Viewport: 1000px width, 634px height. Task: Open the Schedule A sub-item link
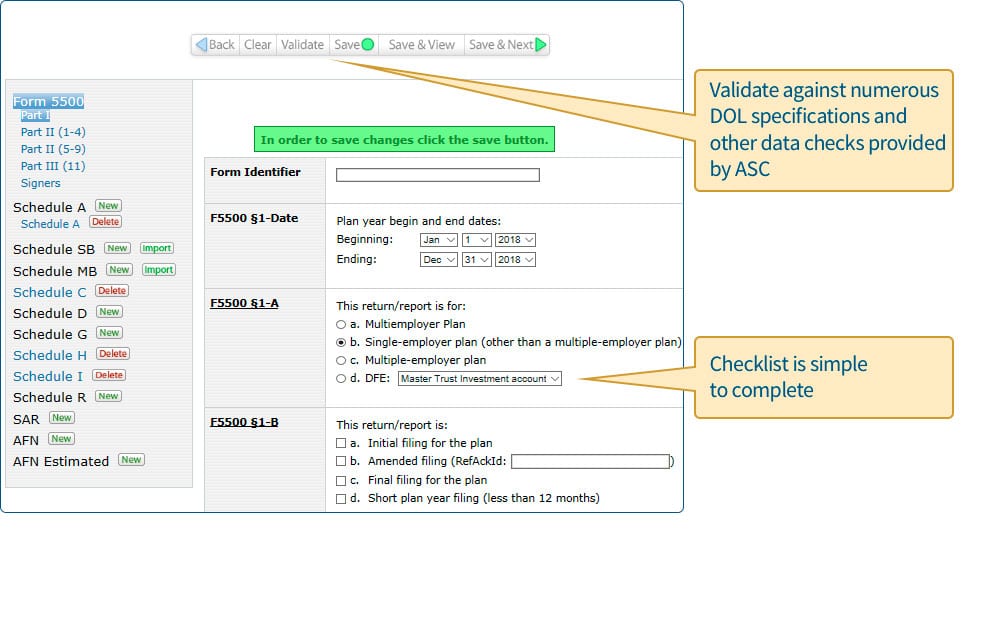pyautogui.click(x=50, y=224)
